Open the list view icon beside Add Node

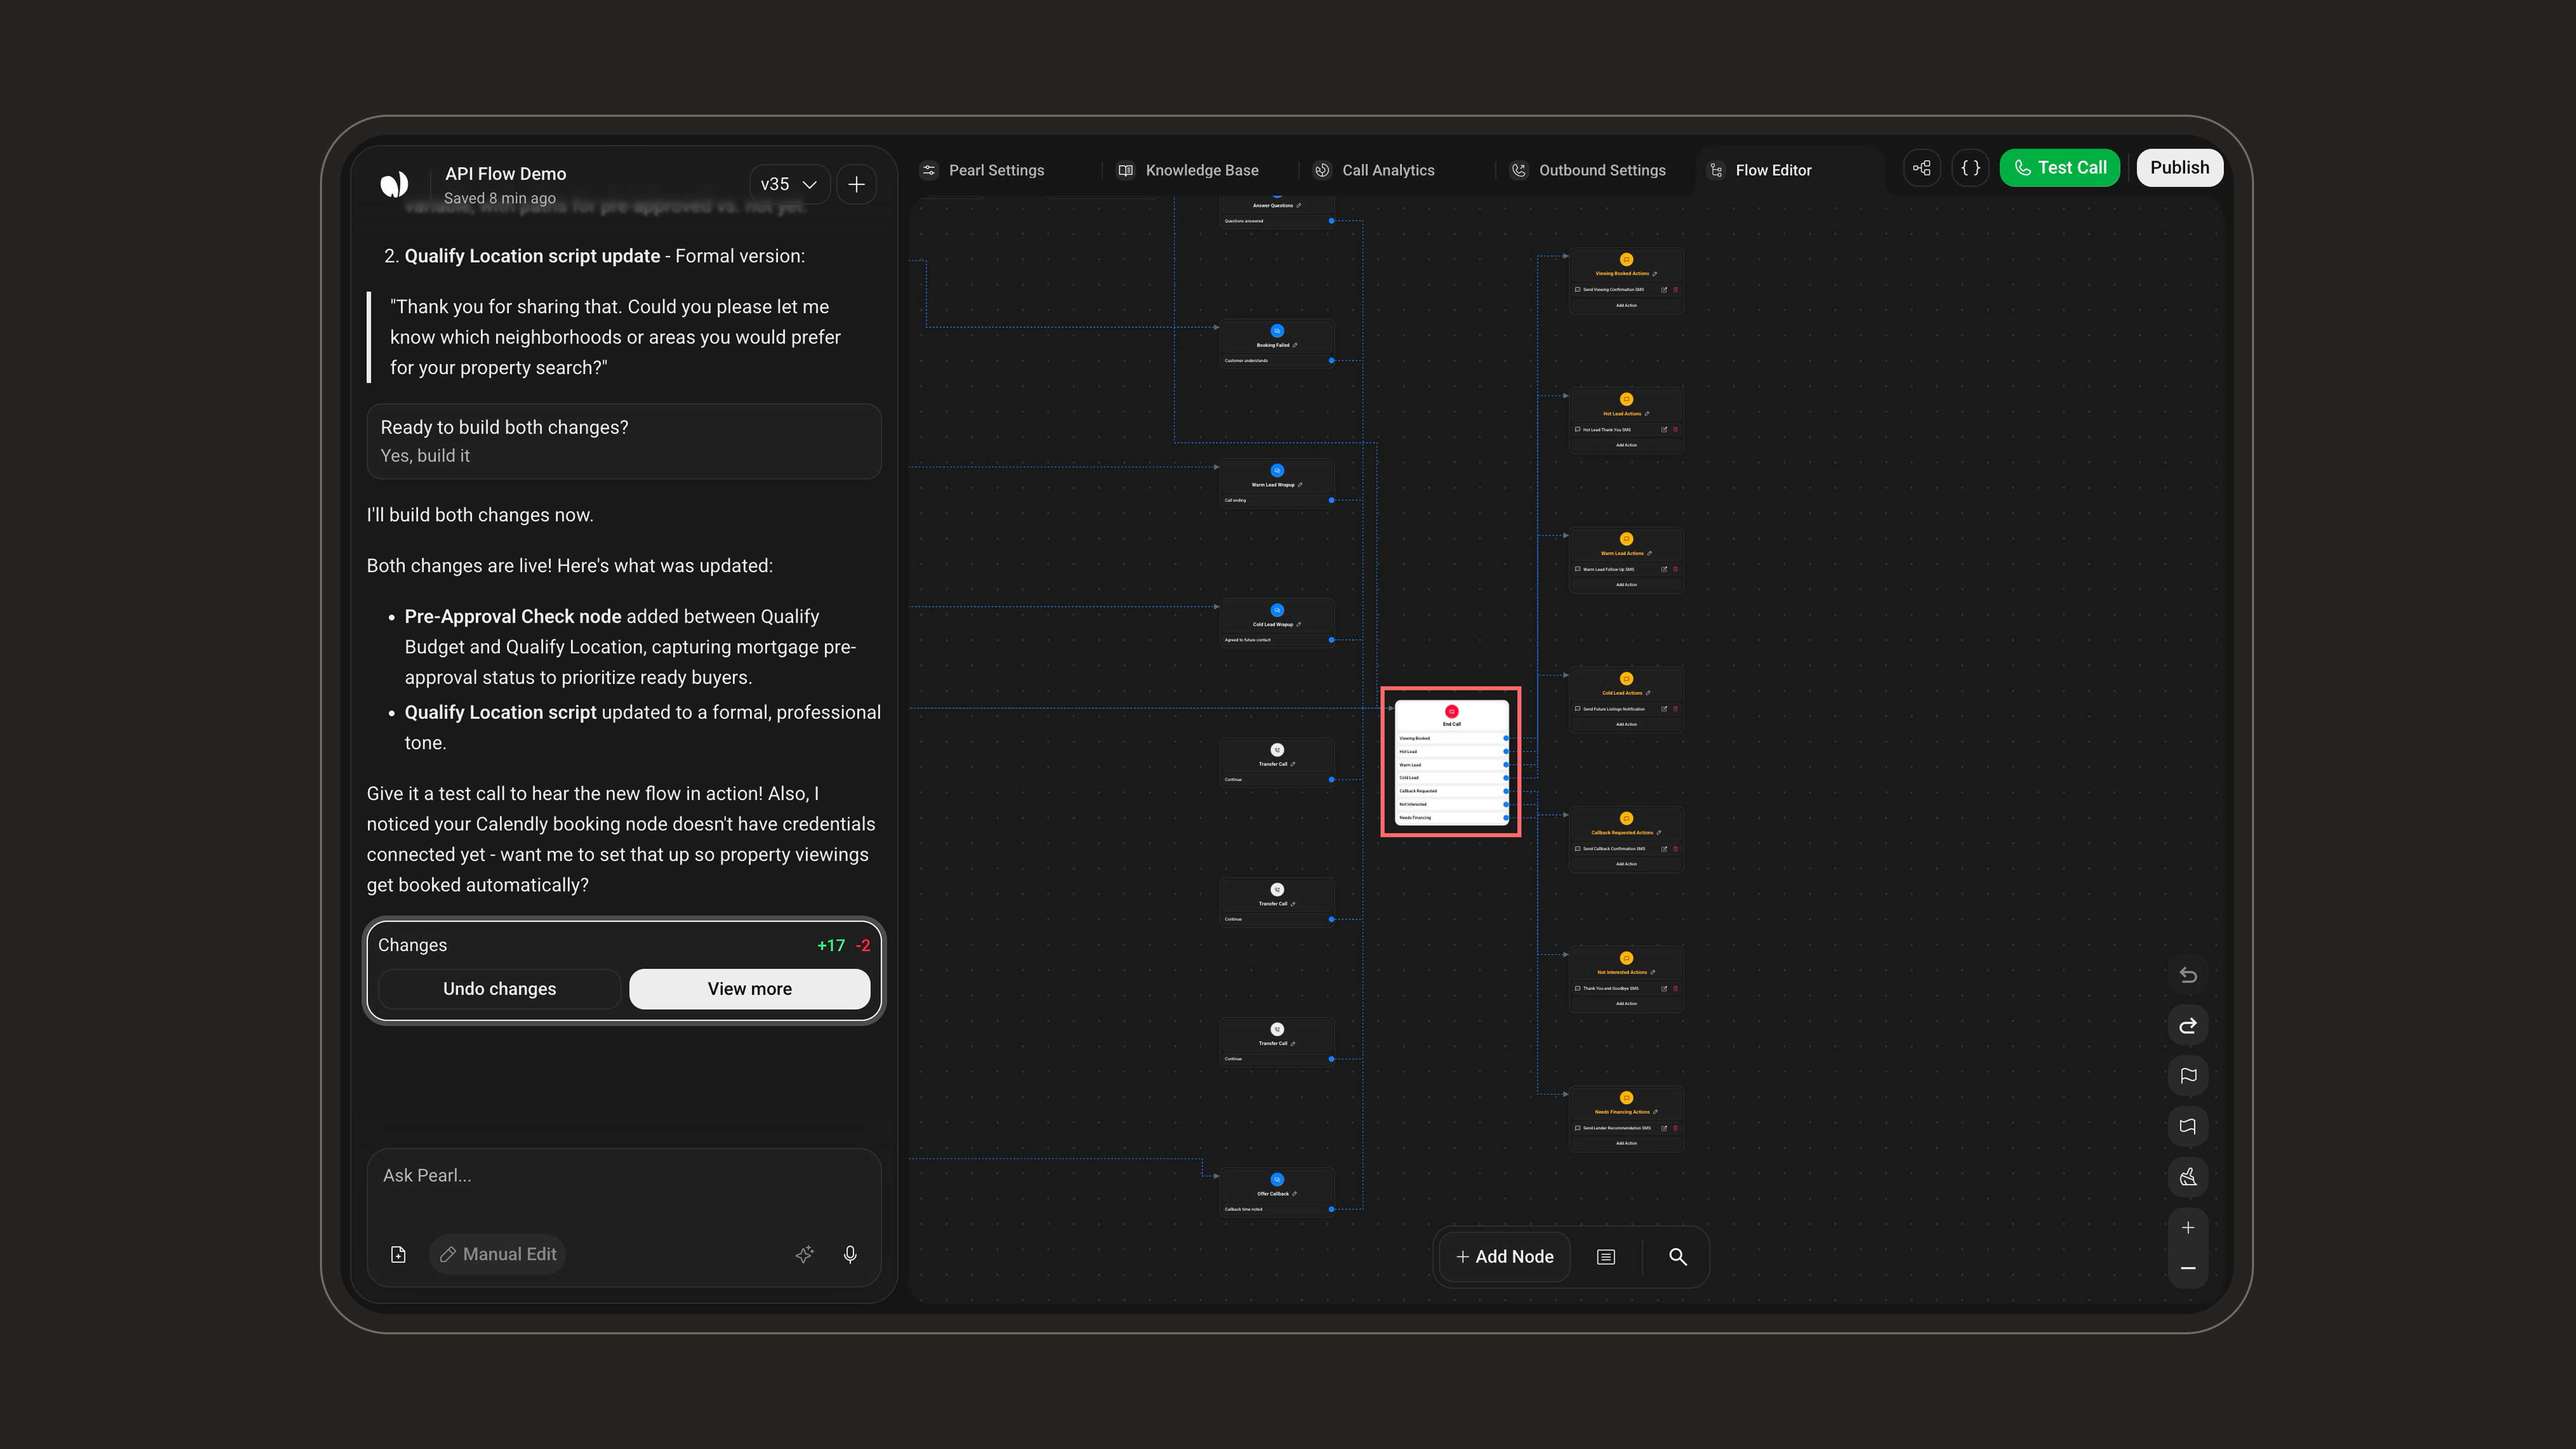pyautogui.click(x=1605, y=1257)
